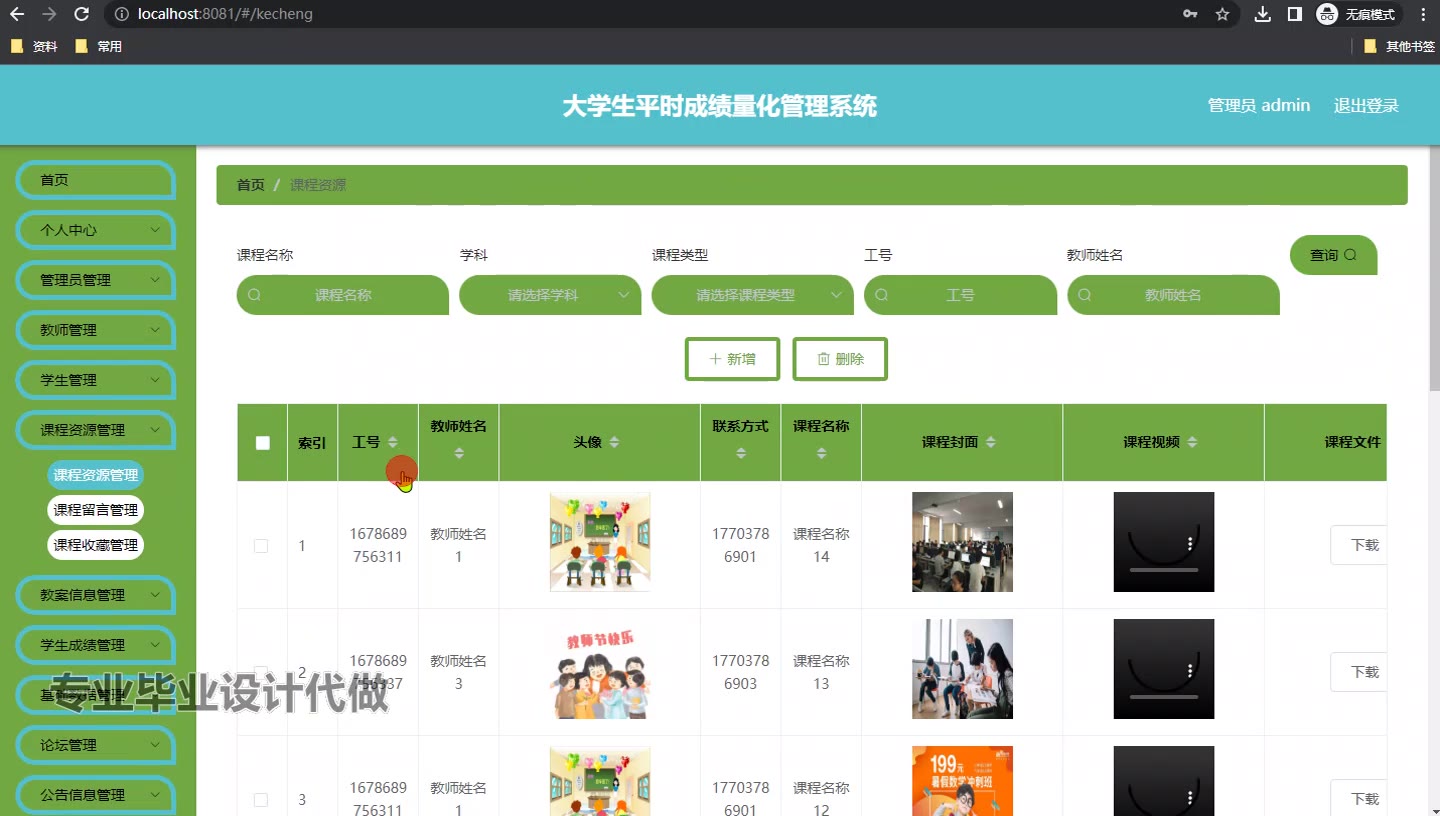The height and width of the screenshot is (816, 1440).
Task: Expand 教案信息管理 sidebar menu
Action: pyautogui.click(x=96, y=595)
